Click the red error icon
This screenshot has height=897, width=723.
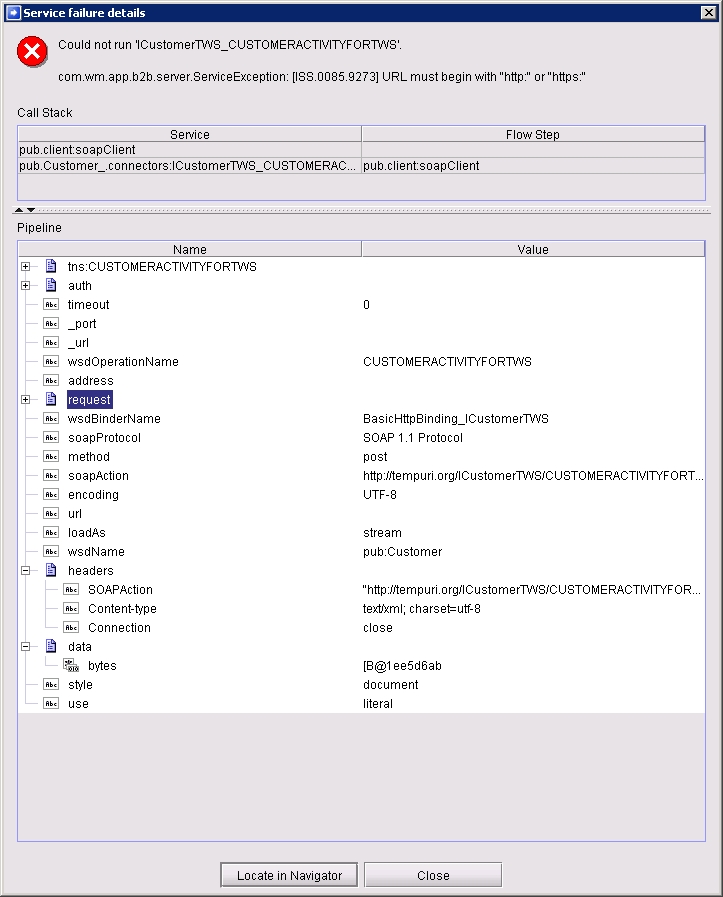(x=32, y=51)
